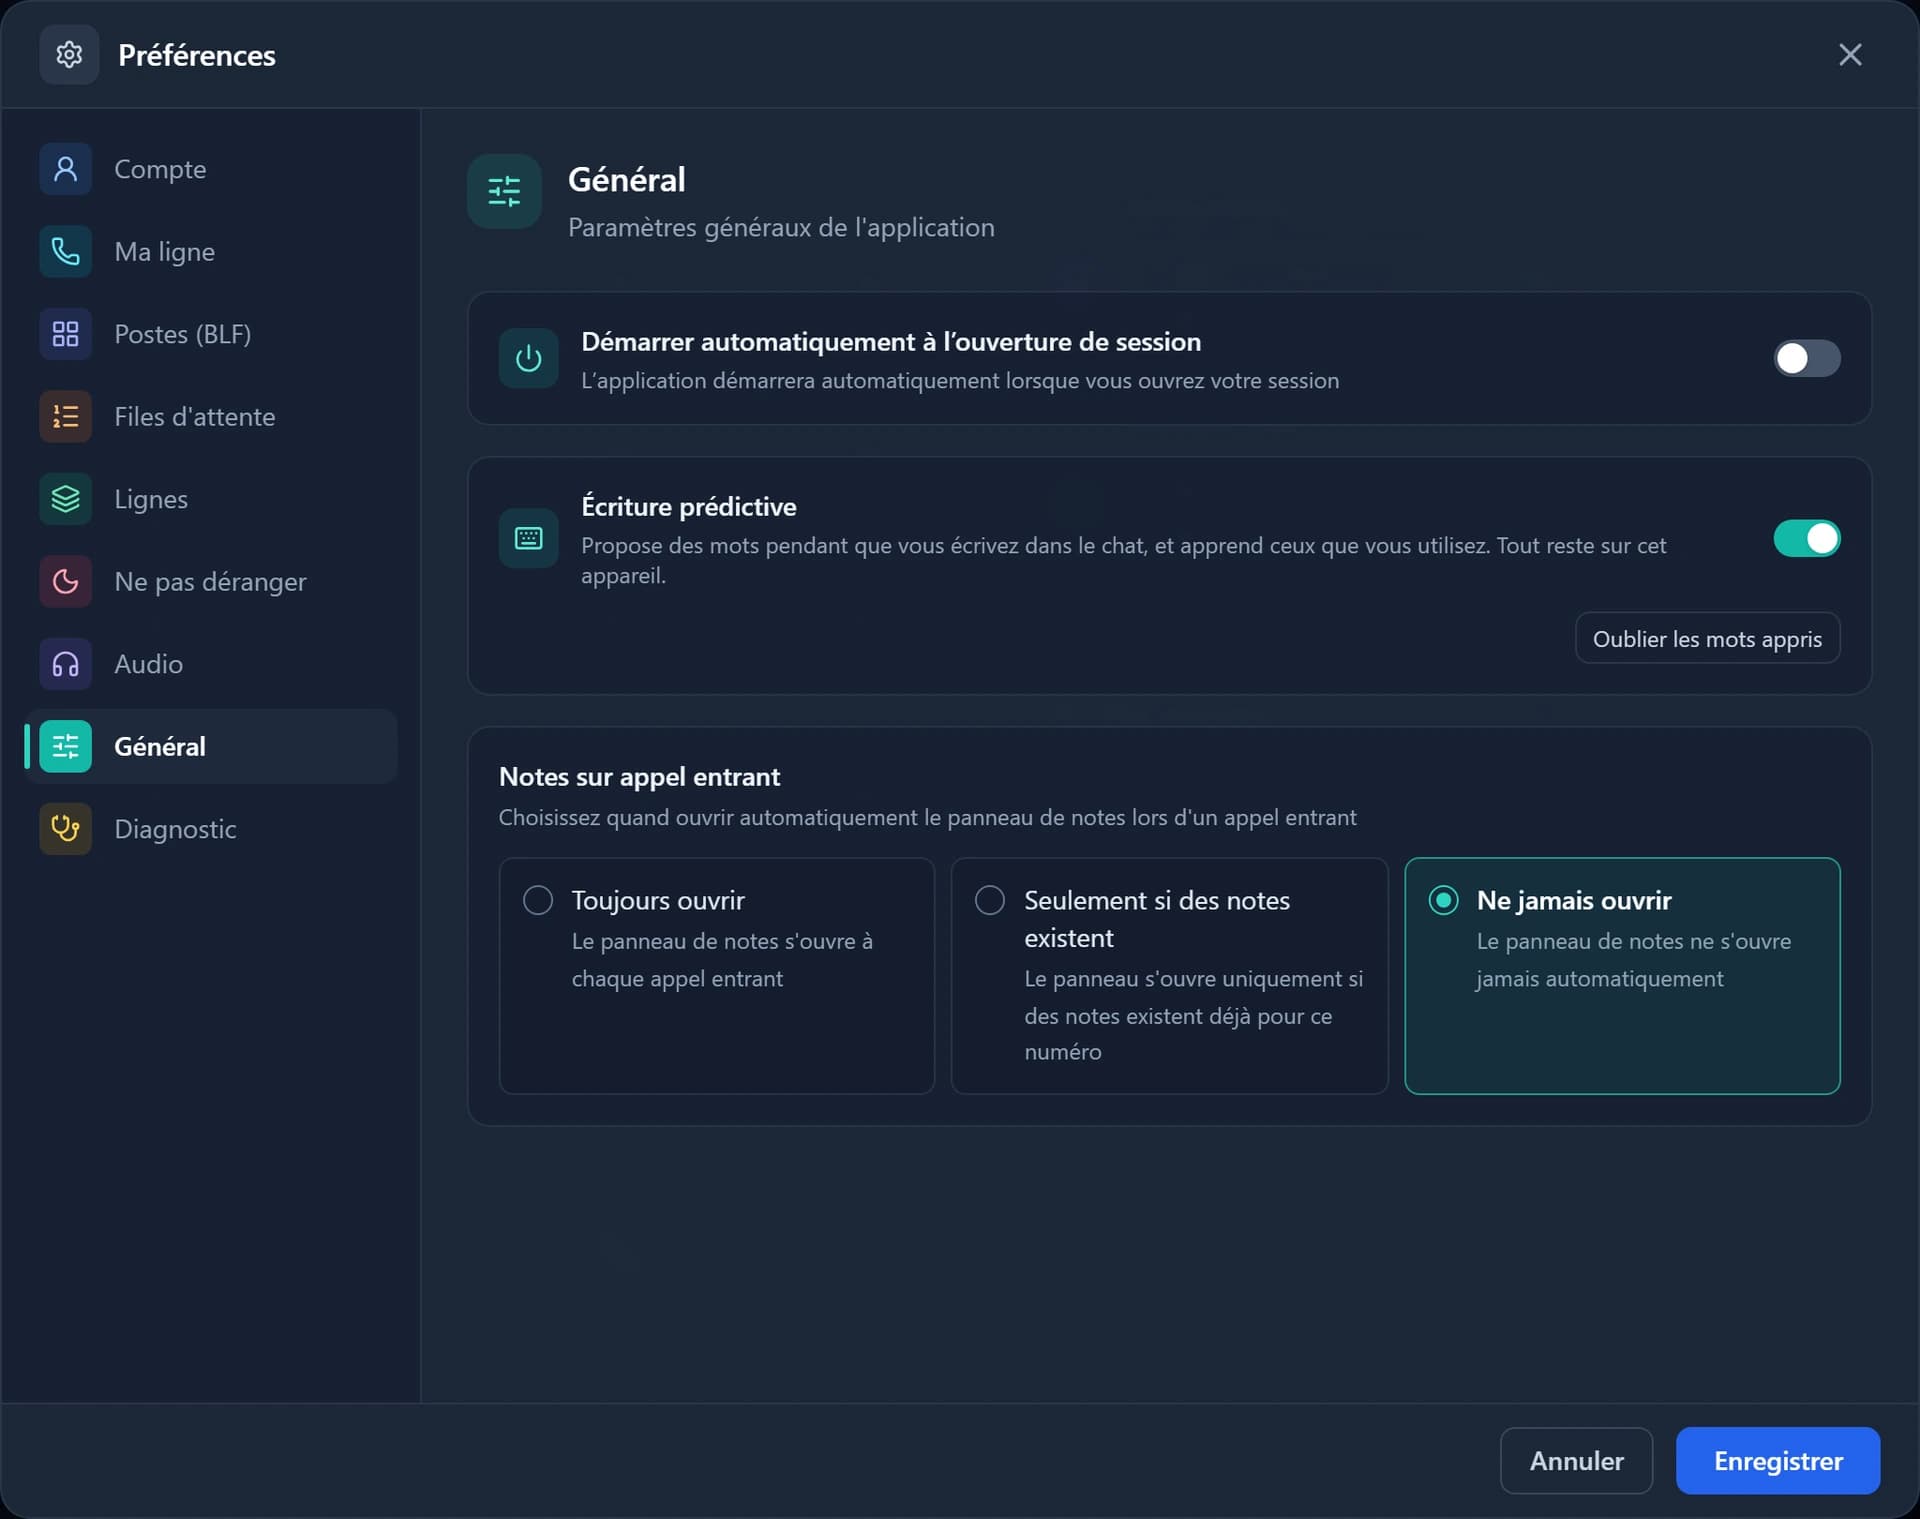
Task: Close the Préférences dialog
Action: [x=1849, y=54]
